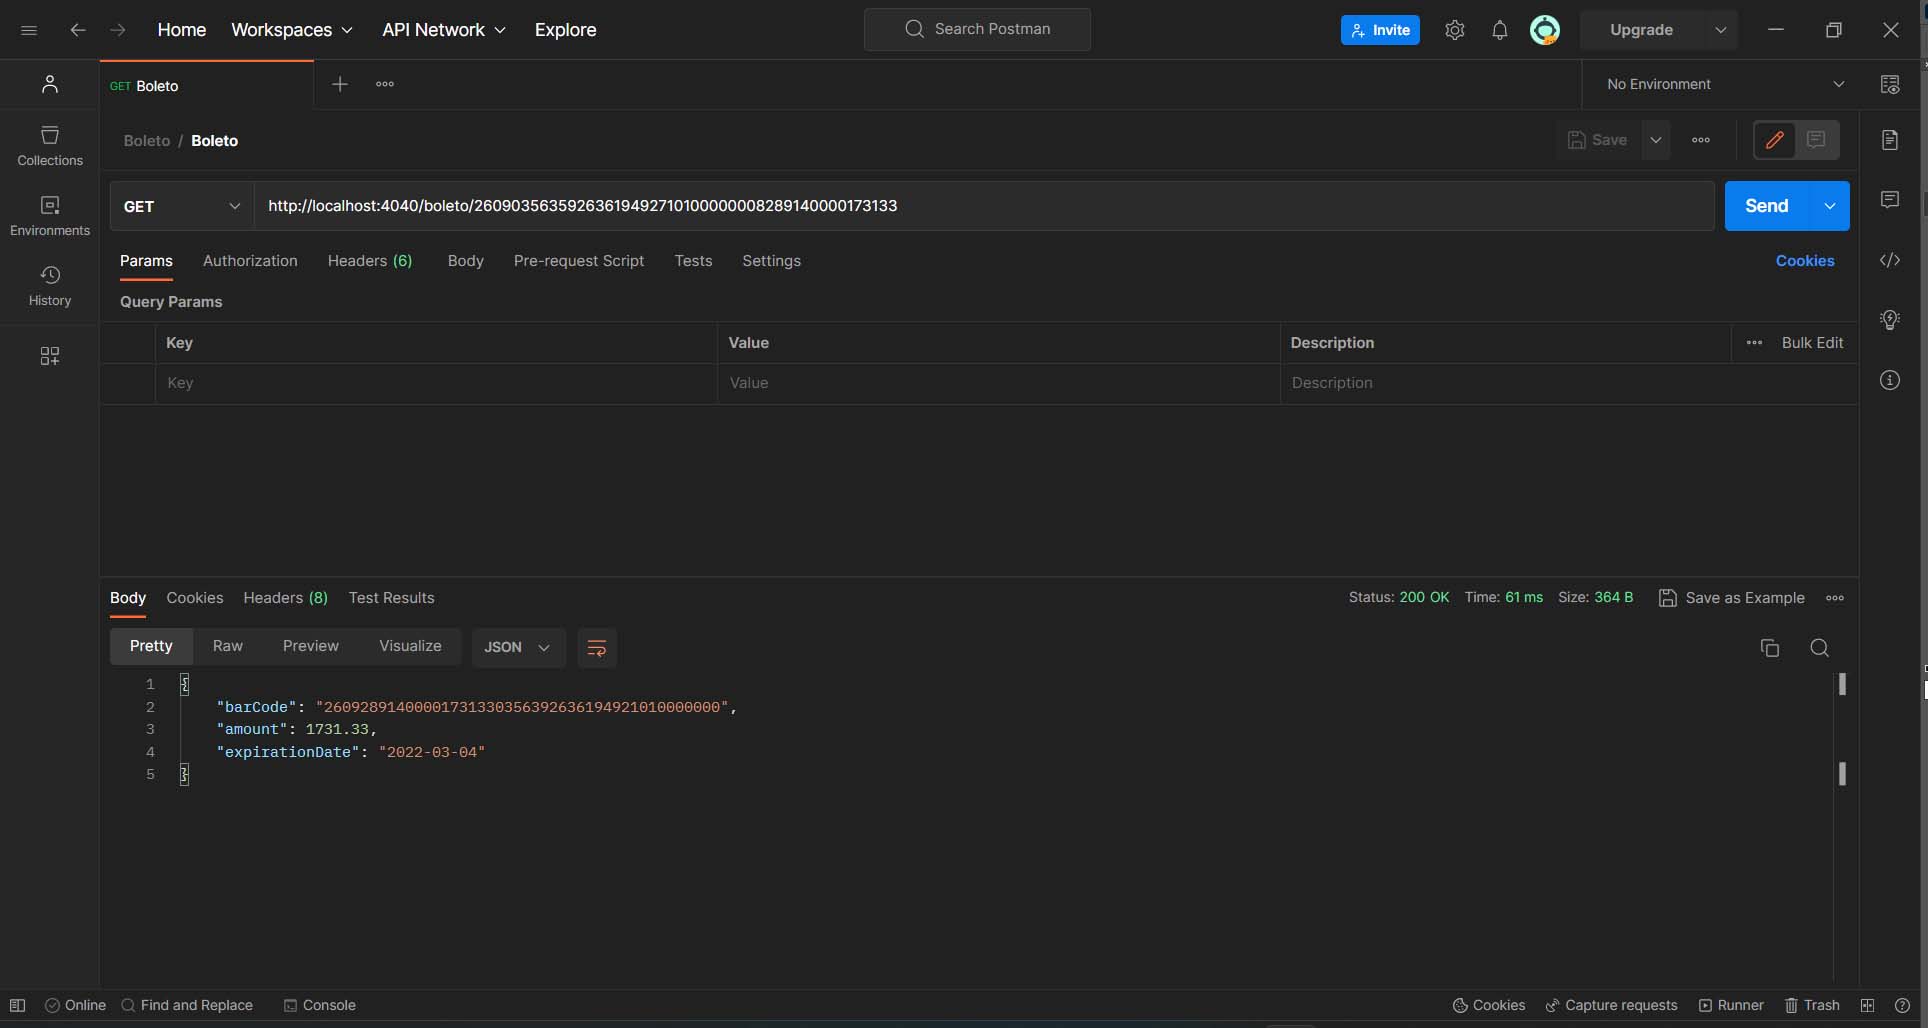Switch to the Authorization tab
This screenshot has width=1928, height=1028.
(x=250, y=261)
